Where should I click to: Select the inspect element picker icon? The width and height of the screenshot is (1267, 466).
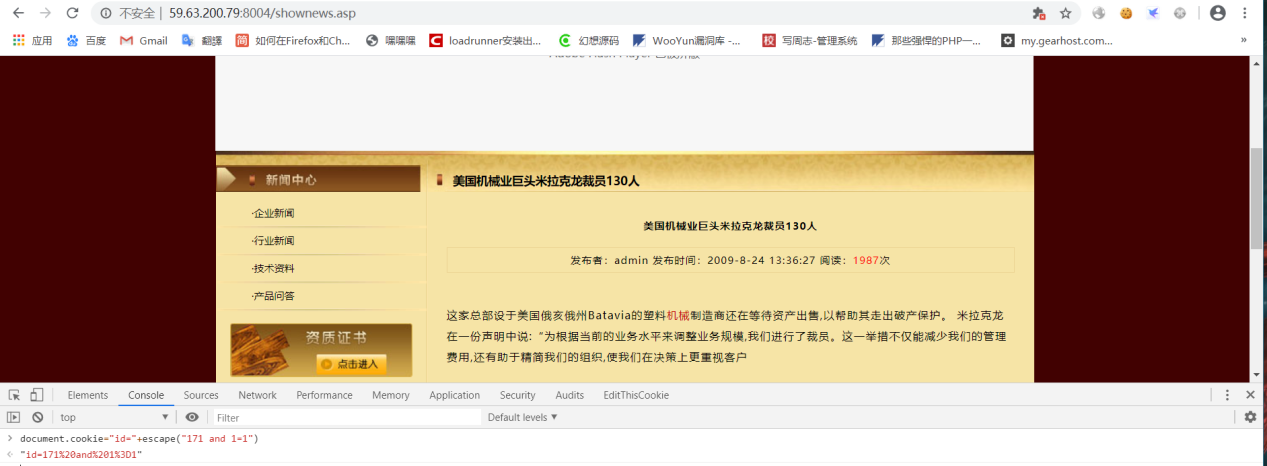pos(14,395)
